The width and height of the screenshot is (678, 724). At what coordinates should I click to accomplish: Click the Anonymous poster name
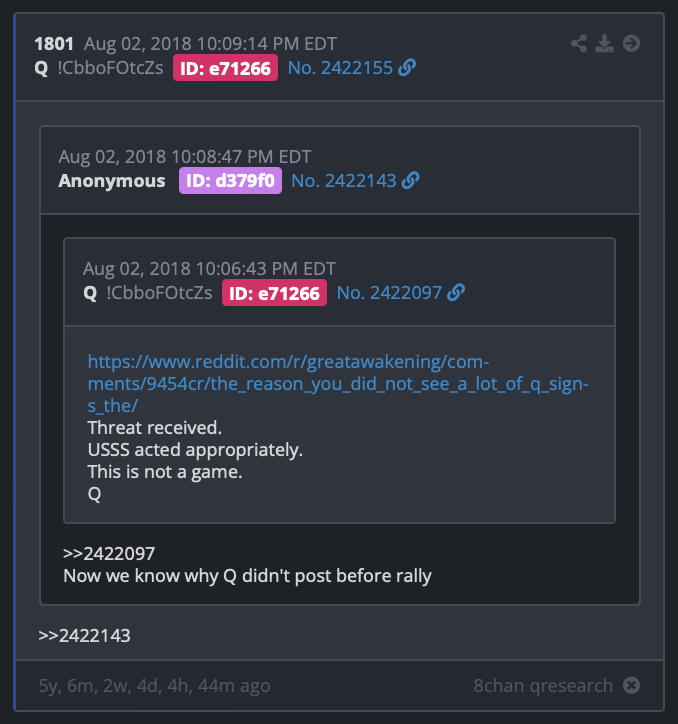[x=112, y=181]
